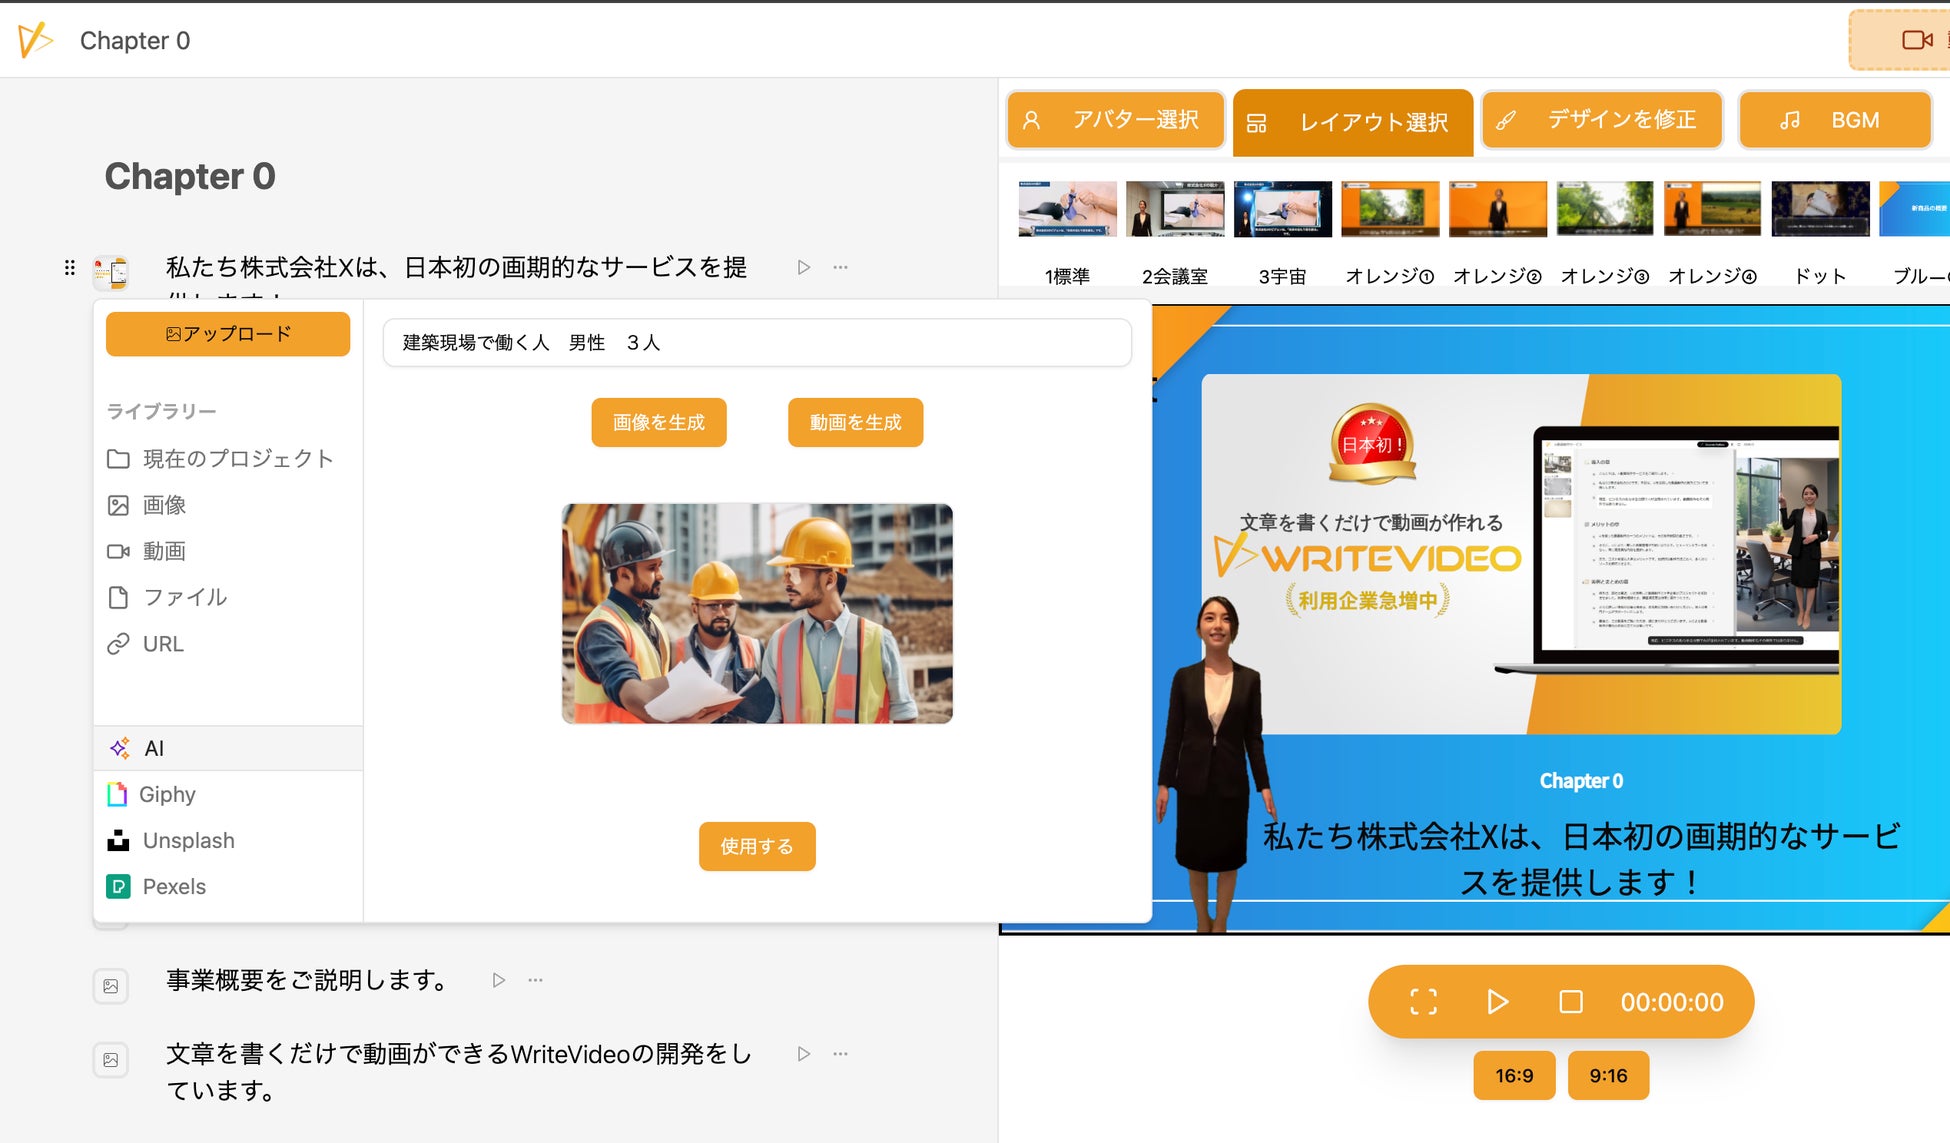Switch to 9:16 aspect ratio
Viewport: 1950px width, 1143px height.
(1607, 1076)
